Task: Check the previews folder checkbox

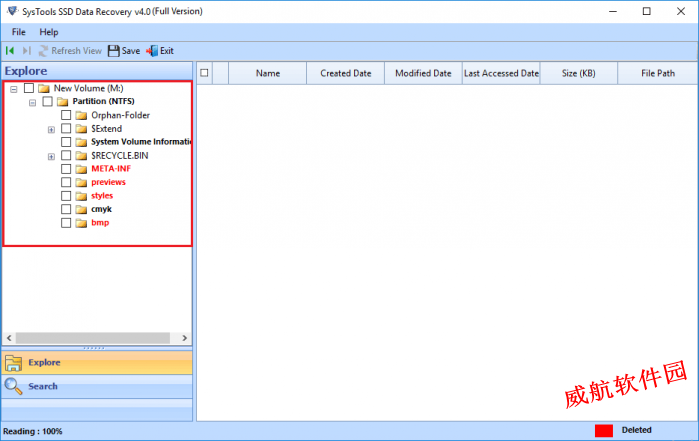Action: [66, 182]
